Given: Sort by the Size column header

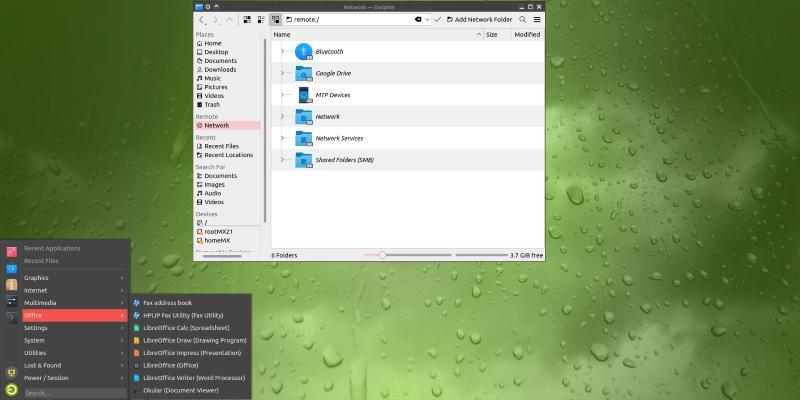Looking at the screenshot, I should click(x=497, y=35).
